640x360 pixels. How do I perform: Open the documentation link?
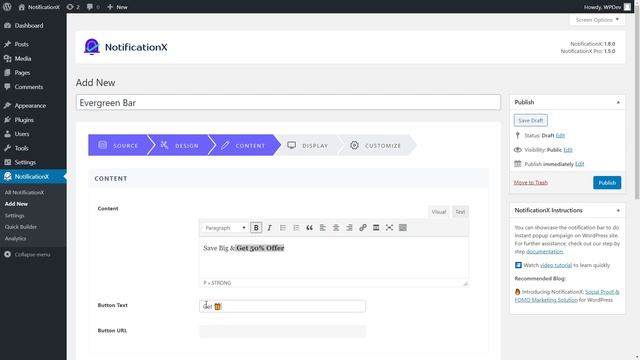pos(544,252)
